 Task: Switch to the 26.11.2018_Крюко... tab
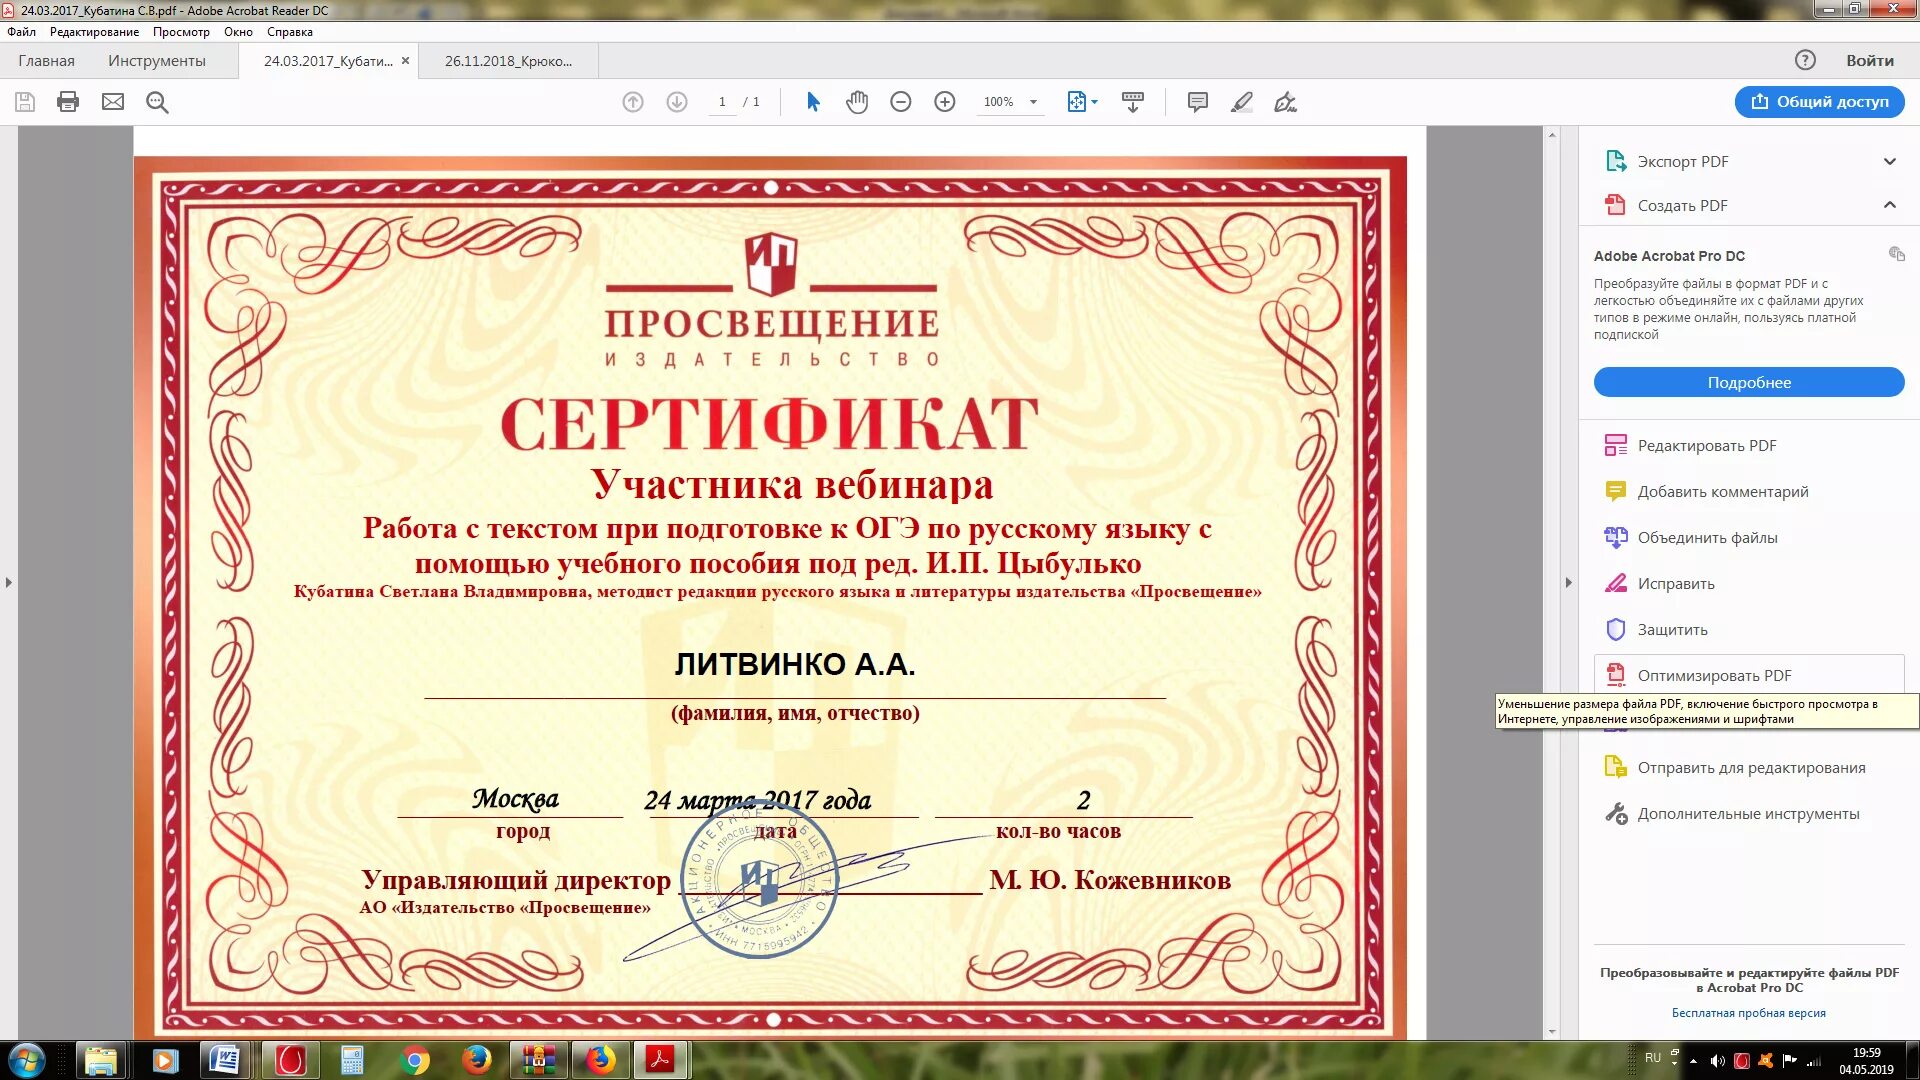508,61
